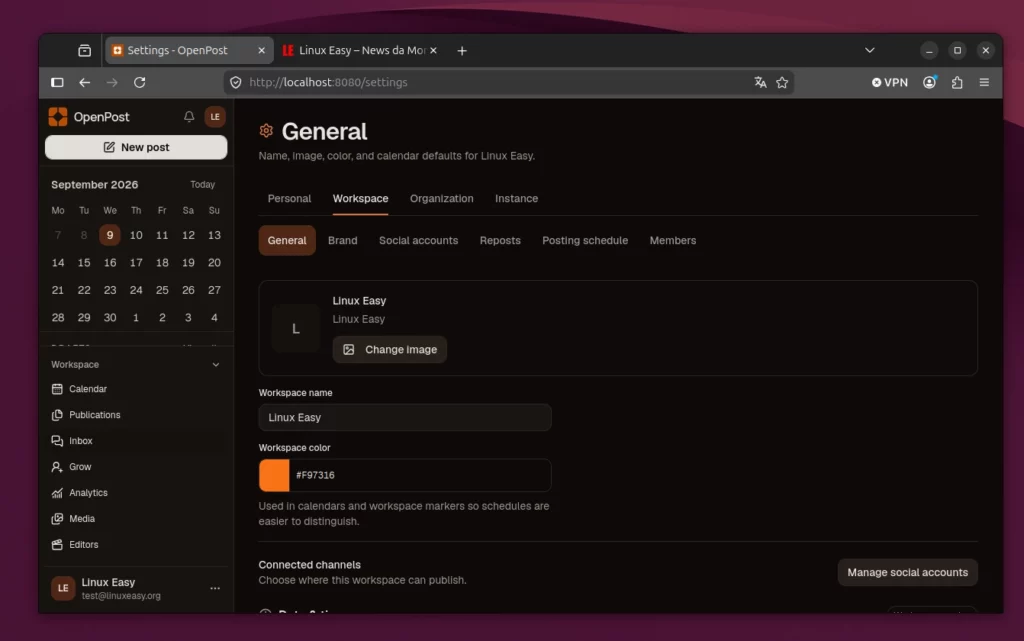Image resolution: width=1024 pixels, height=641 pixels.
Task: Open account menu three-dots next to Linux Easy
Action: (x=215, y=588)
